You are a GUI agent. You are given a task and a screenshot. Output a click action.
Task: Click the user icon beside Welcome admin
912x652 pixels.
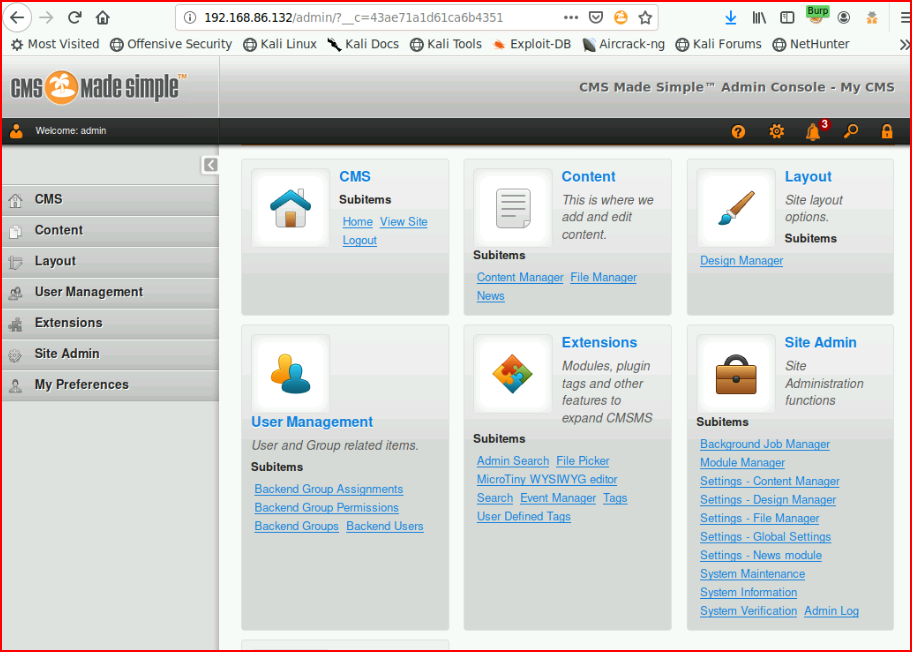(16, 131)
